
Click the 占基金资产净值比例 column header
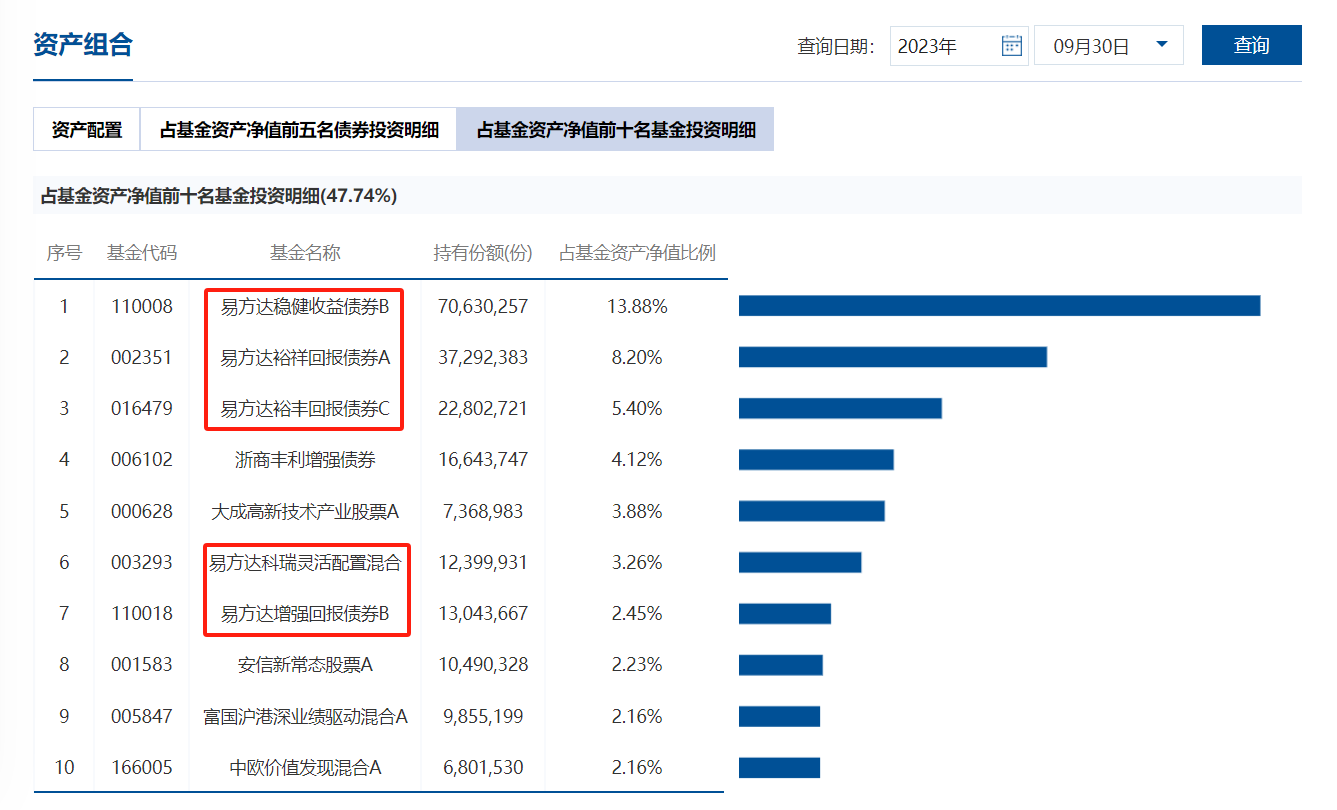[637, 253]
